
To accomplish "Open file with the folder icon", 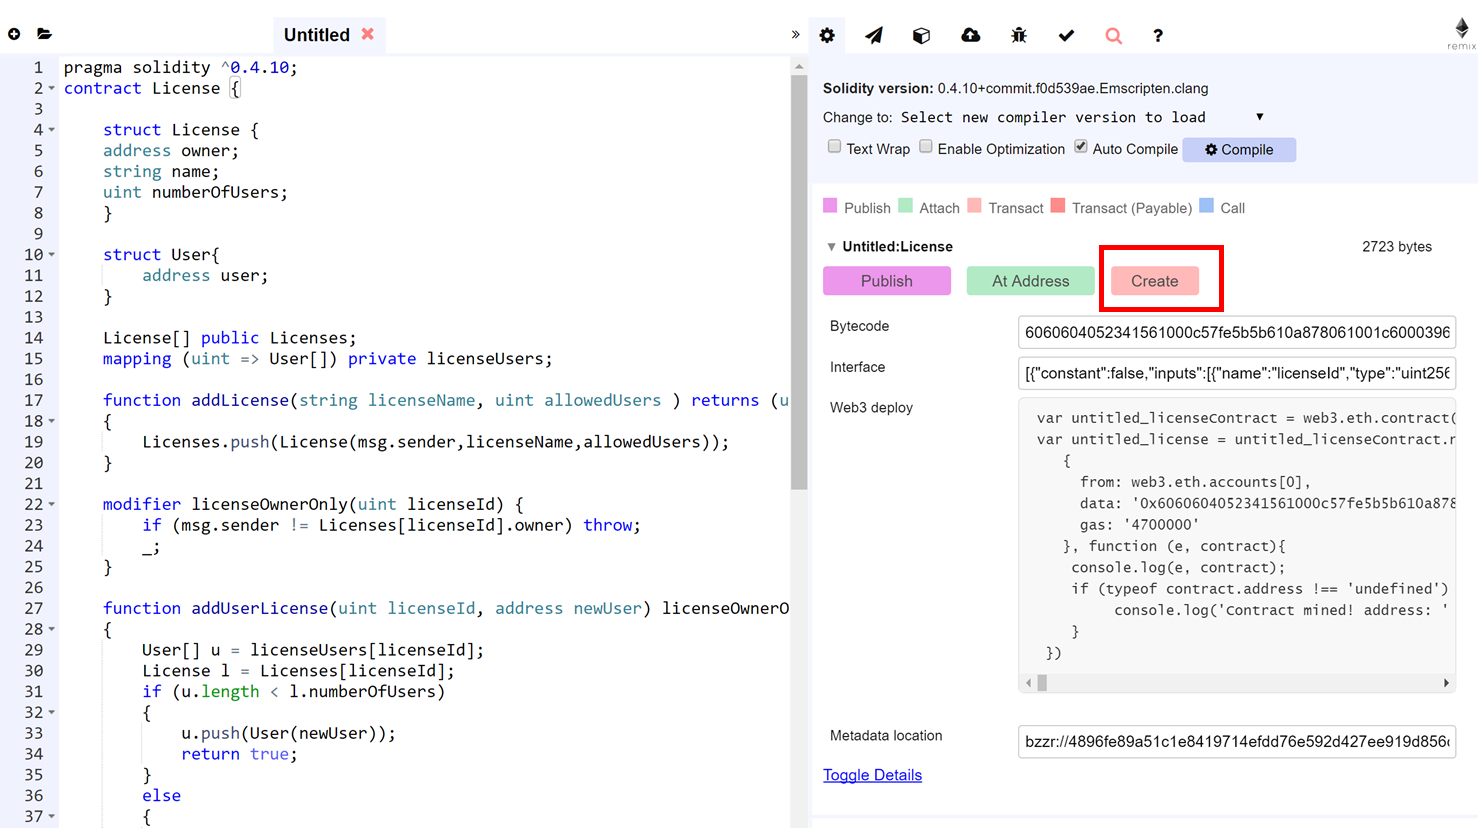I will (44, 34).
